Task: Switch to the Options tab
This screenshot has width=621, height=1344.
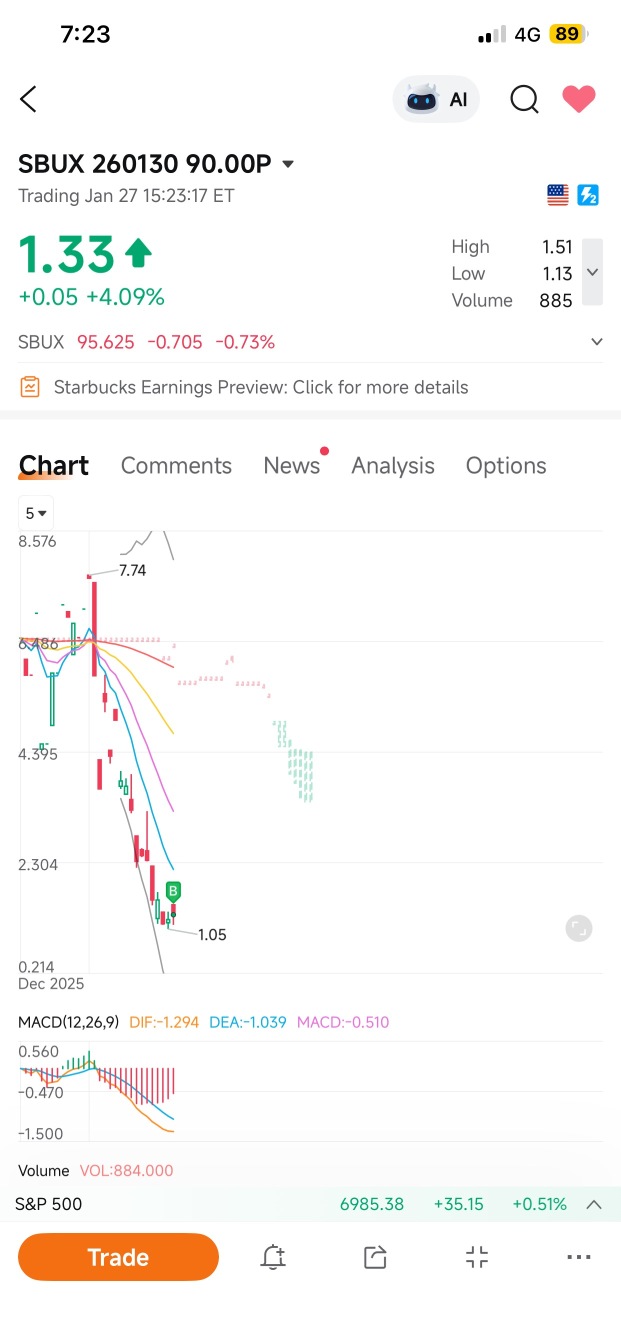Action: [x=505, y=465]
